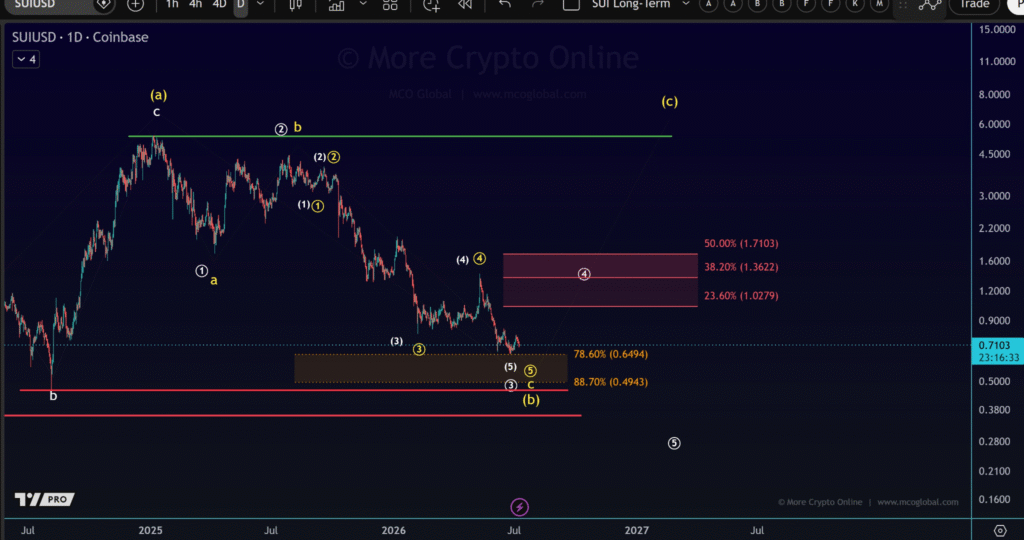Start bar replay with the rewind icon
Viewport: 1024px width, 540px height.
tap(465, 5)
